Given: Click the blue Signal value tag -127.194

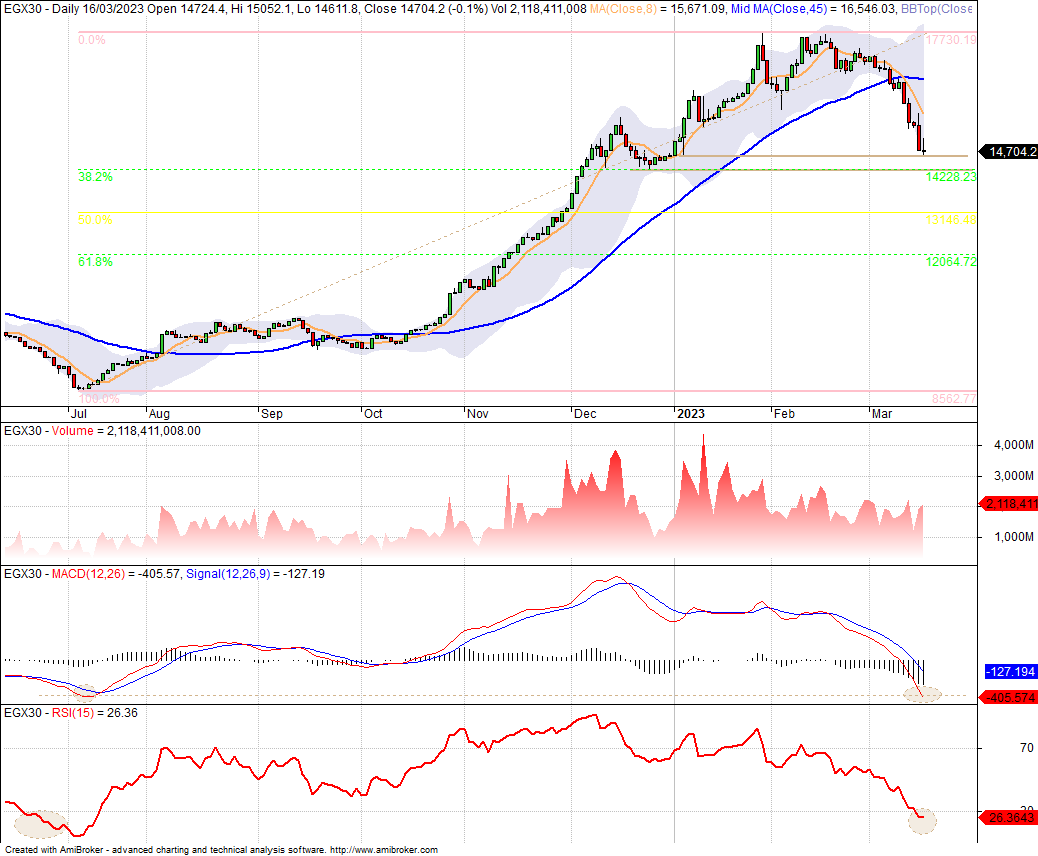Looking at the screenshot, I should (1010, 672).
